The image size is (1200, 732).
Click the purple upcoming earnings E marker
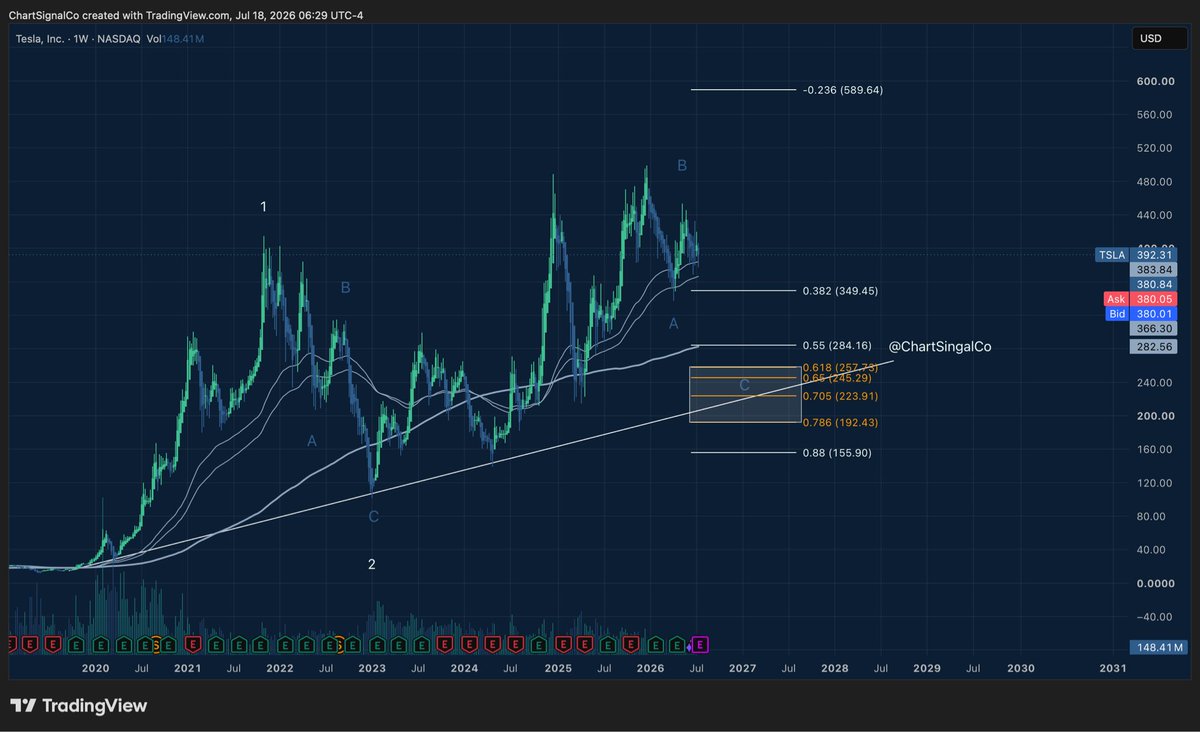[x=701, y=643]
